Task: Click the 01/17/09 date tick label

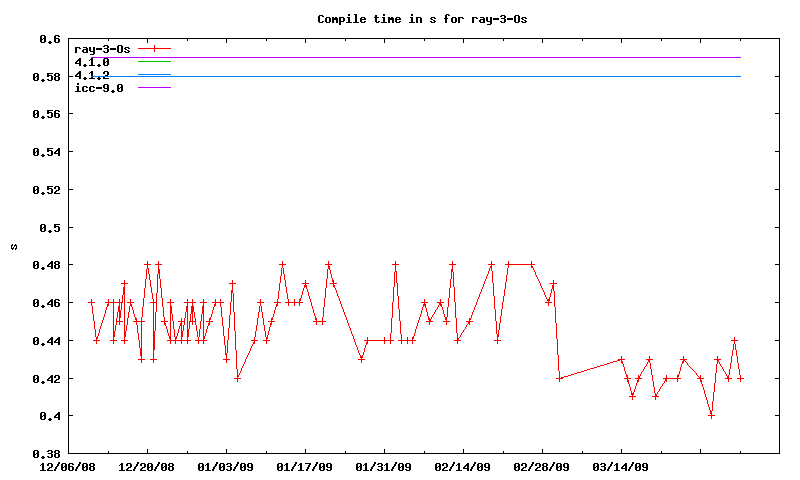Action: pos(305,466)
